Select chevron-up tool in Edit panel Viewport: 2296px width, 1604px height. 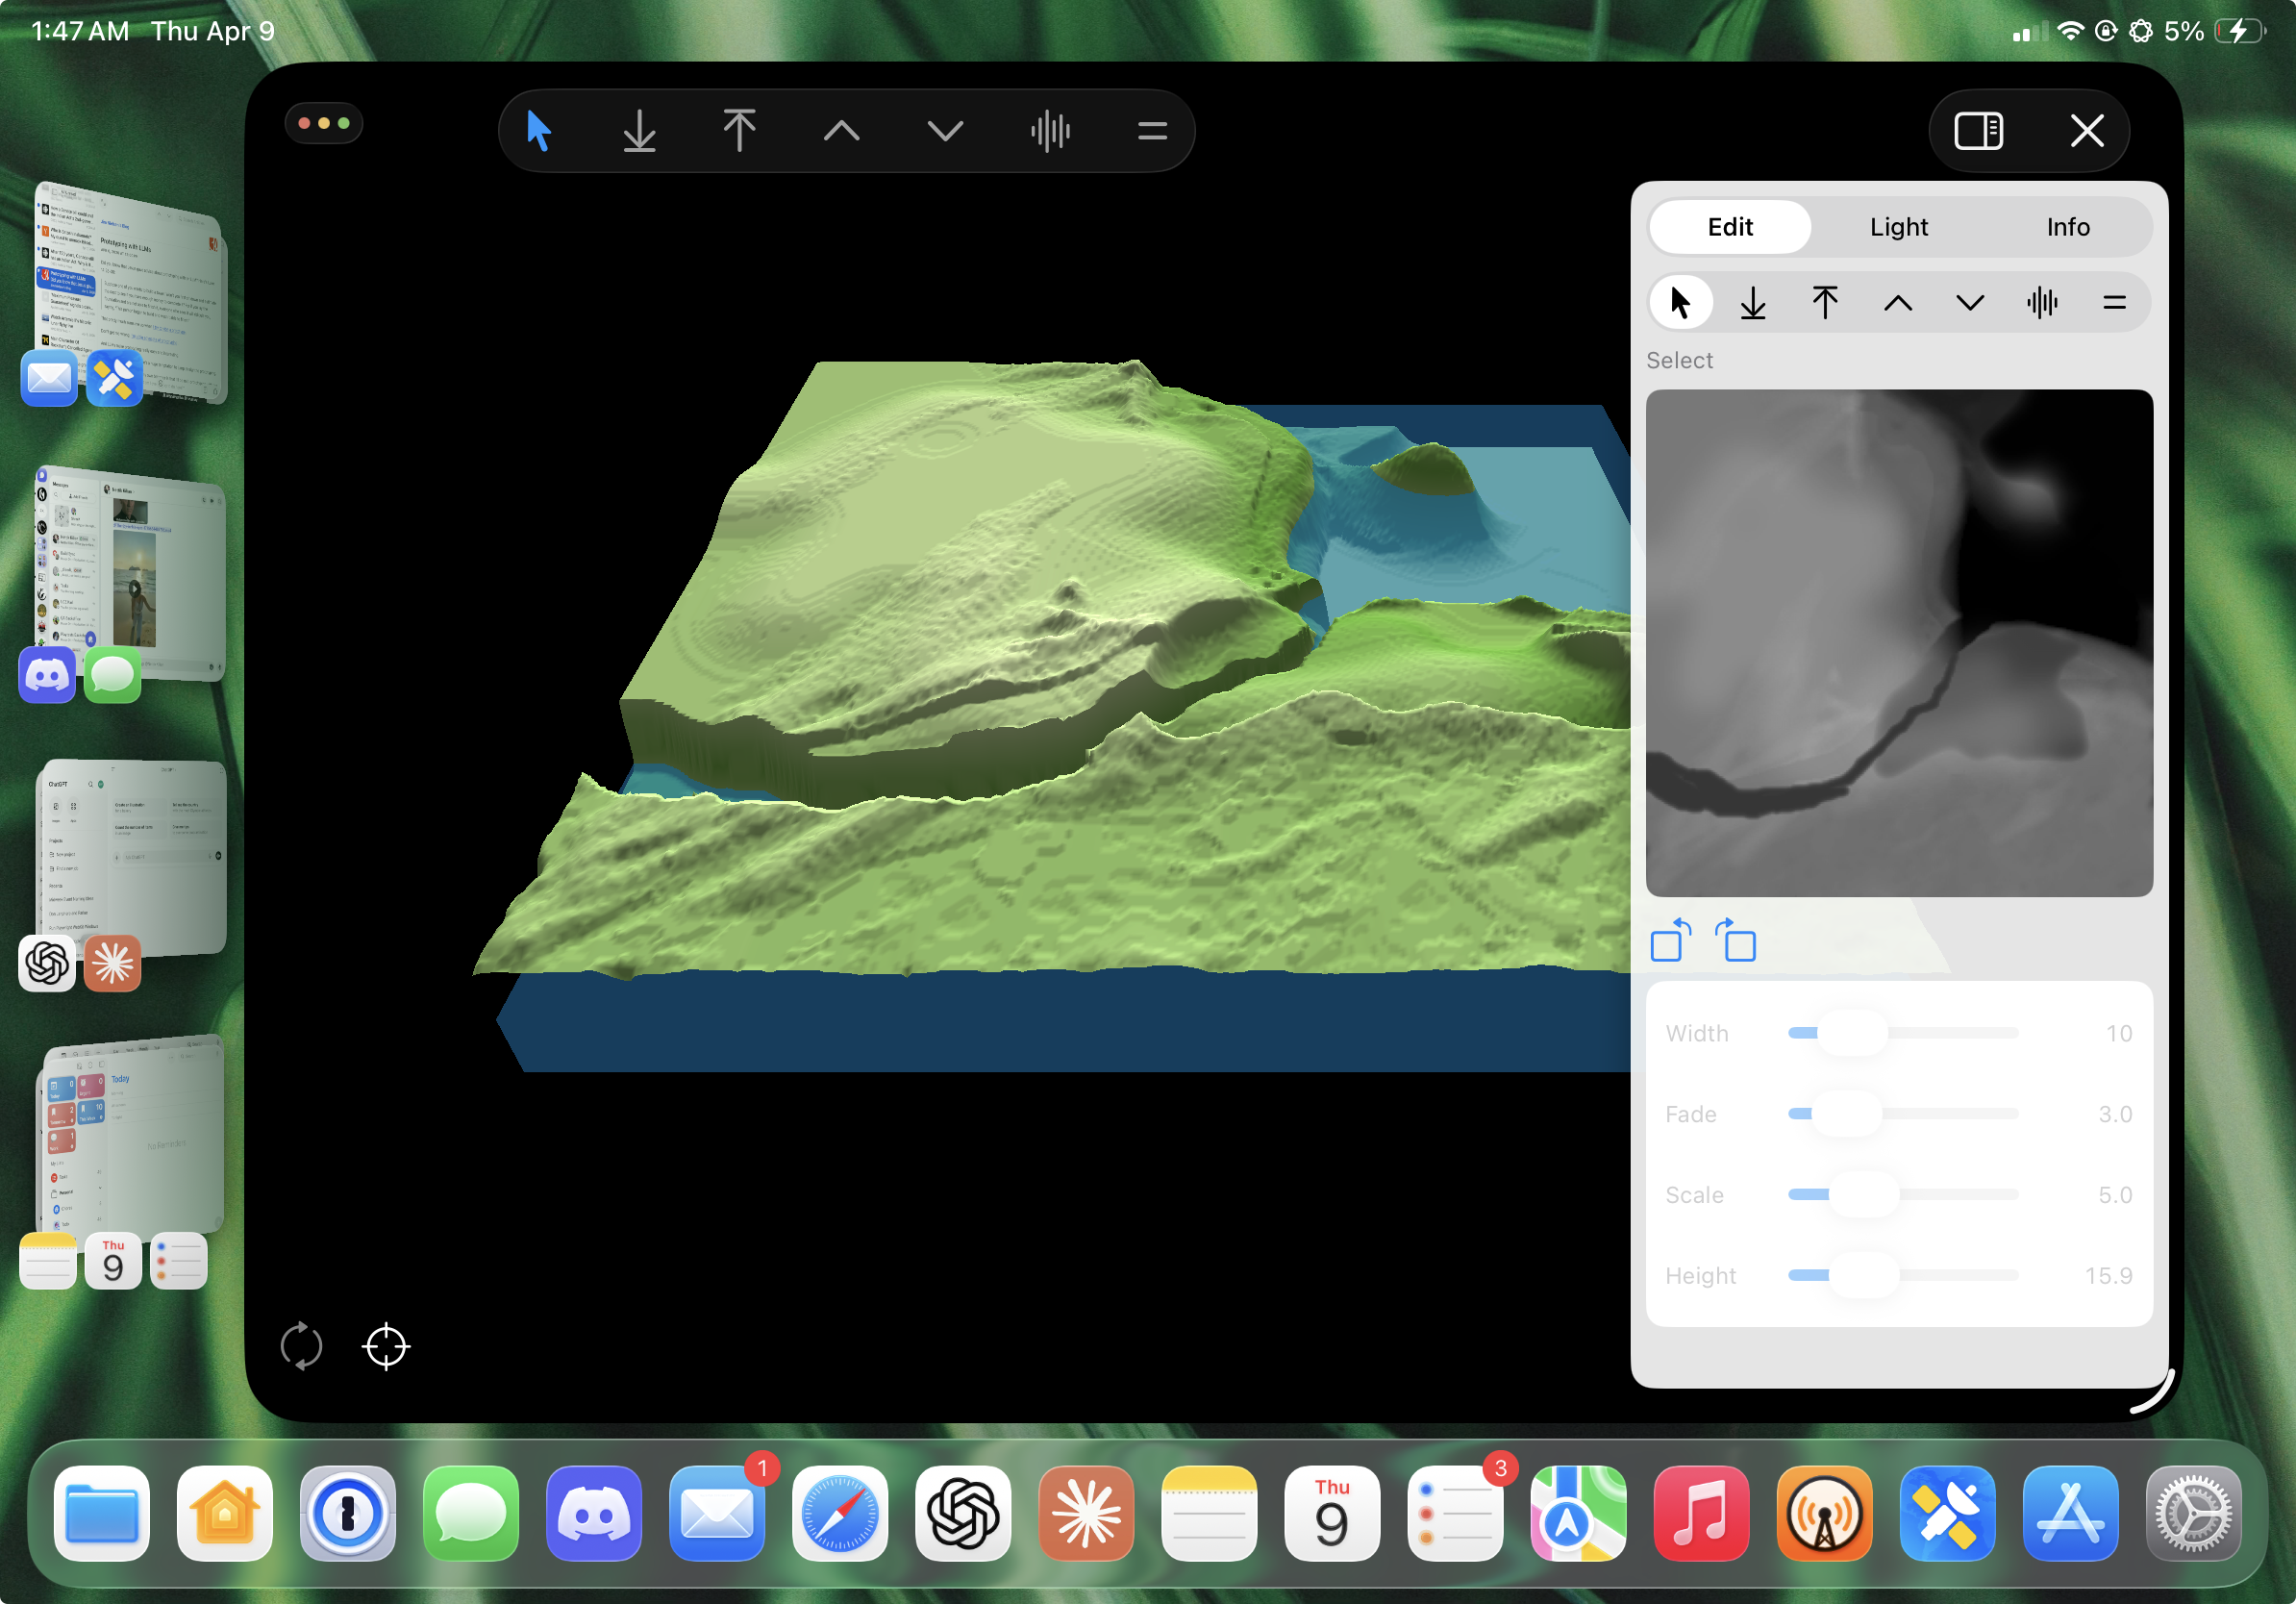pos(1897,303)
